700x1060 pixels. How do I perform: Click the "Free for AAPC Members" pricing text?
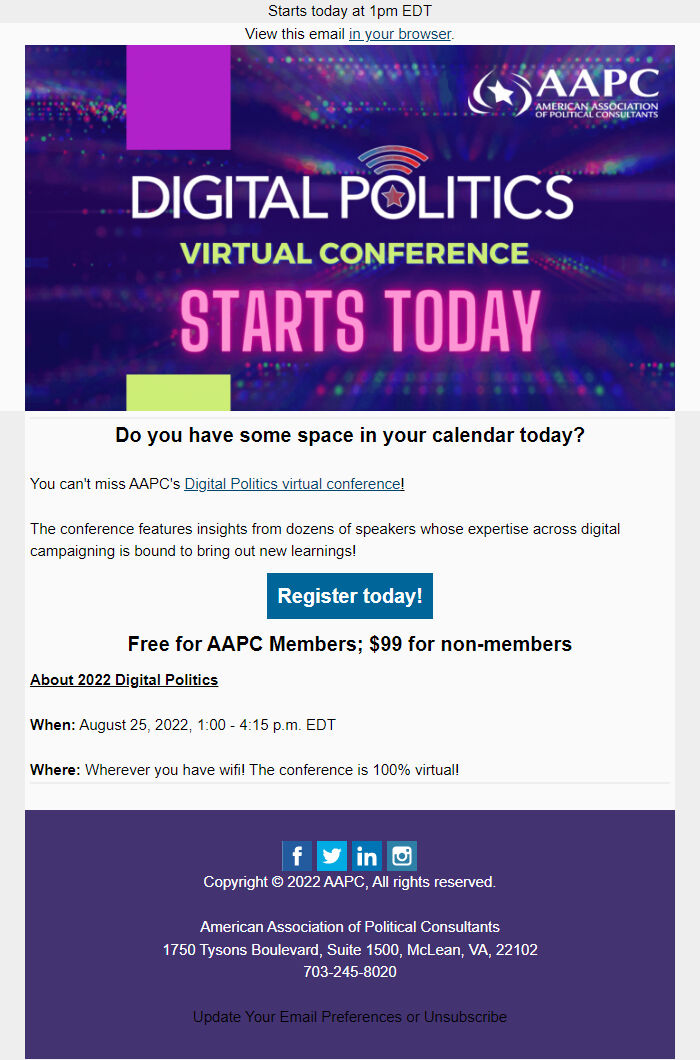pos(350,644)
